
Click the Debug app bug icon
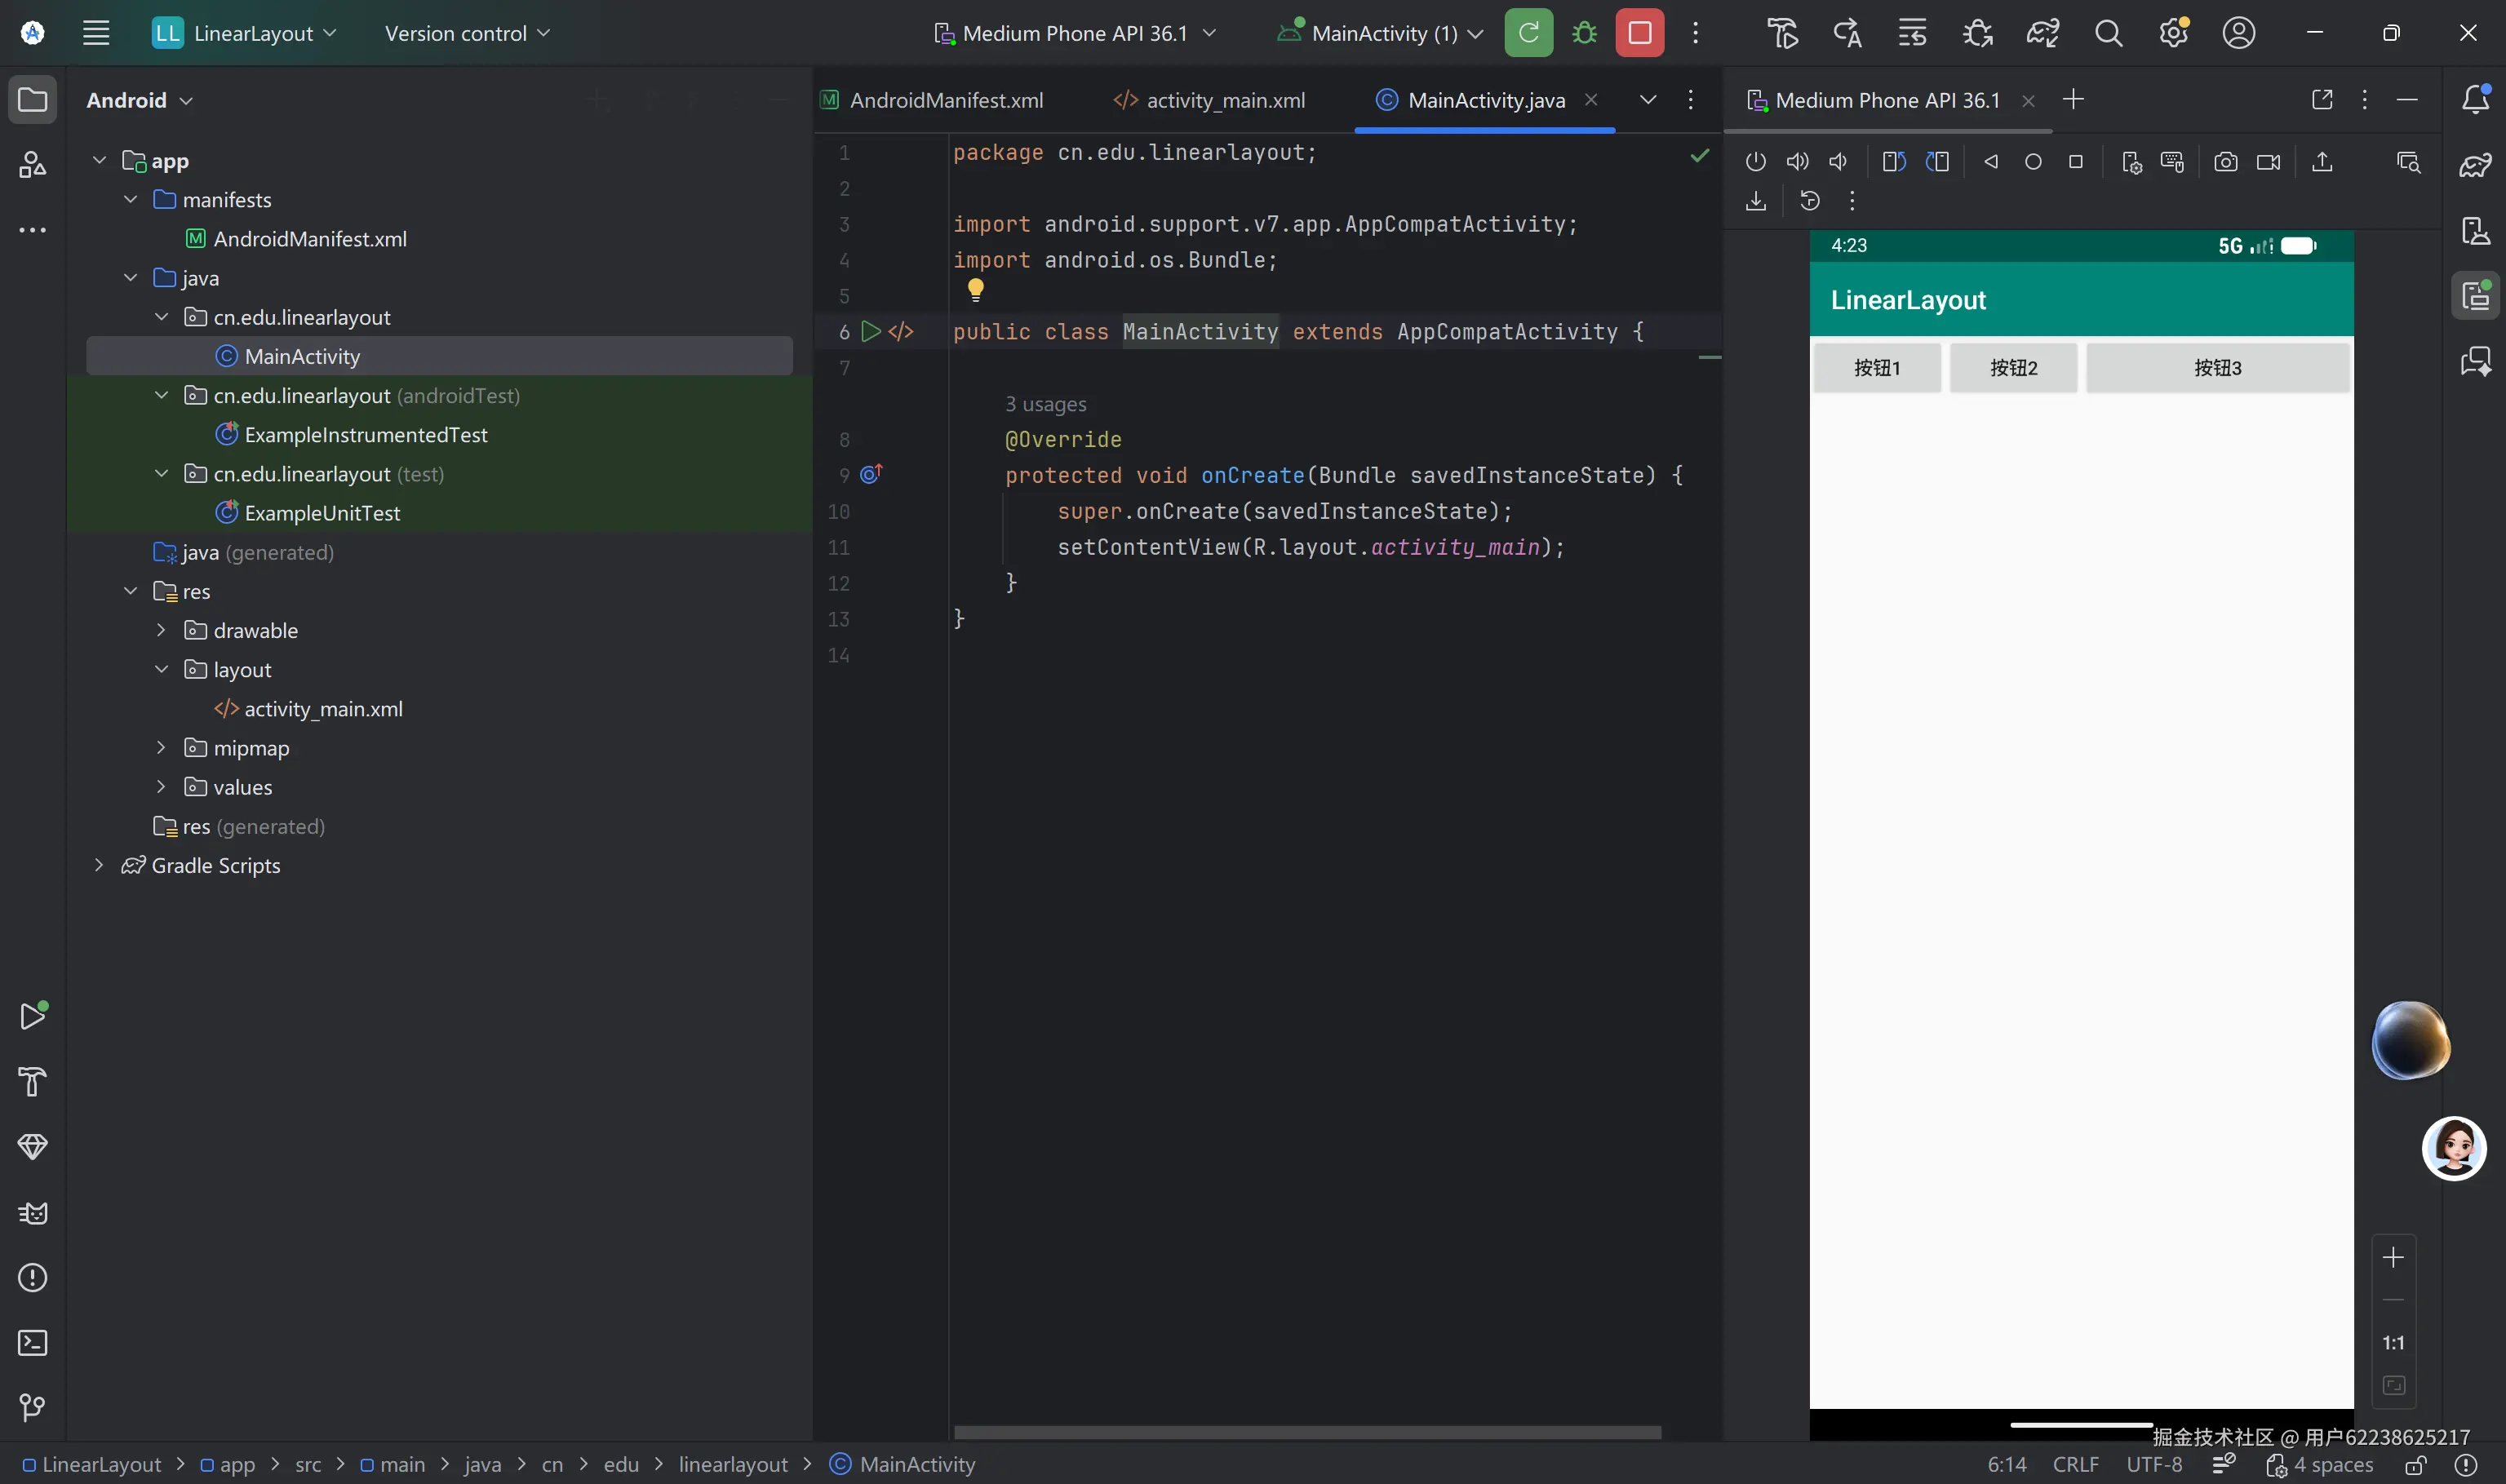(x=1584, y=33)
